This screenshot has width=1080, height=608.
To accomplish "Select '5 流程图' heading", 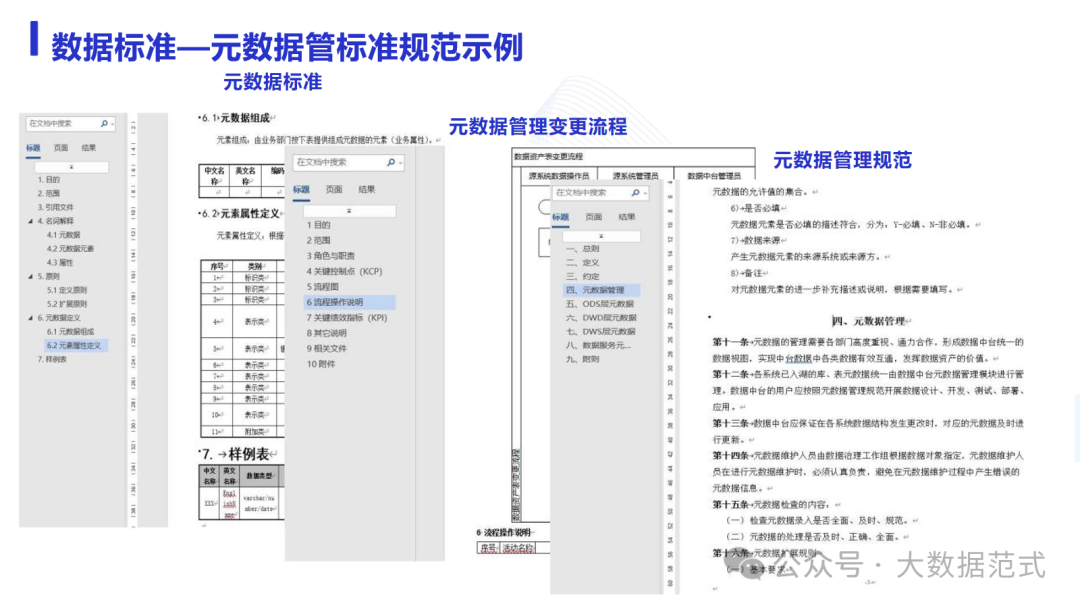I will [x=322, y=287].
